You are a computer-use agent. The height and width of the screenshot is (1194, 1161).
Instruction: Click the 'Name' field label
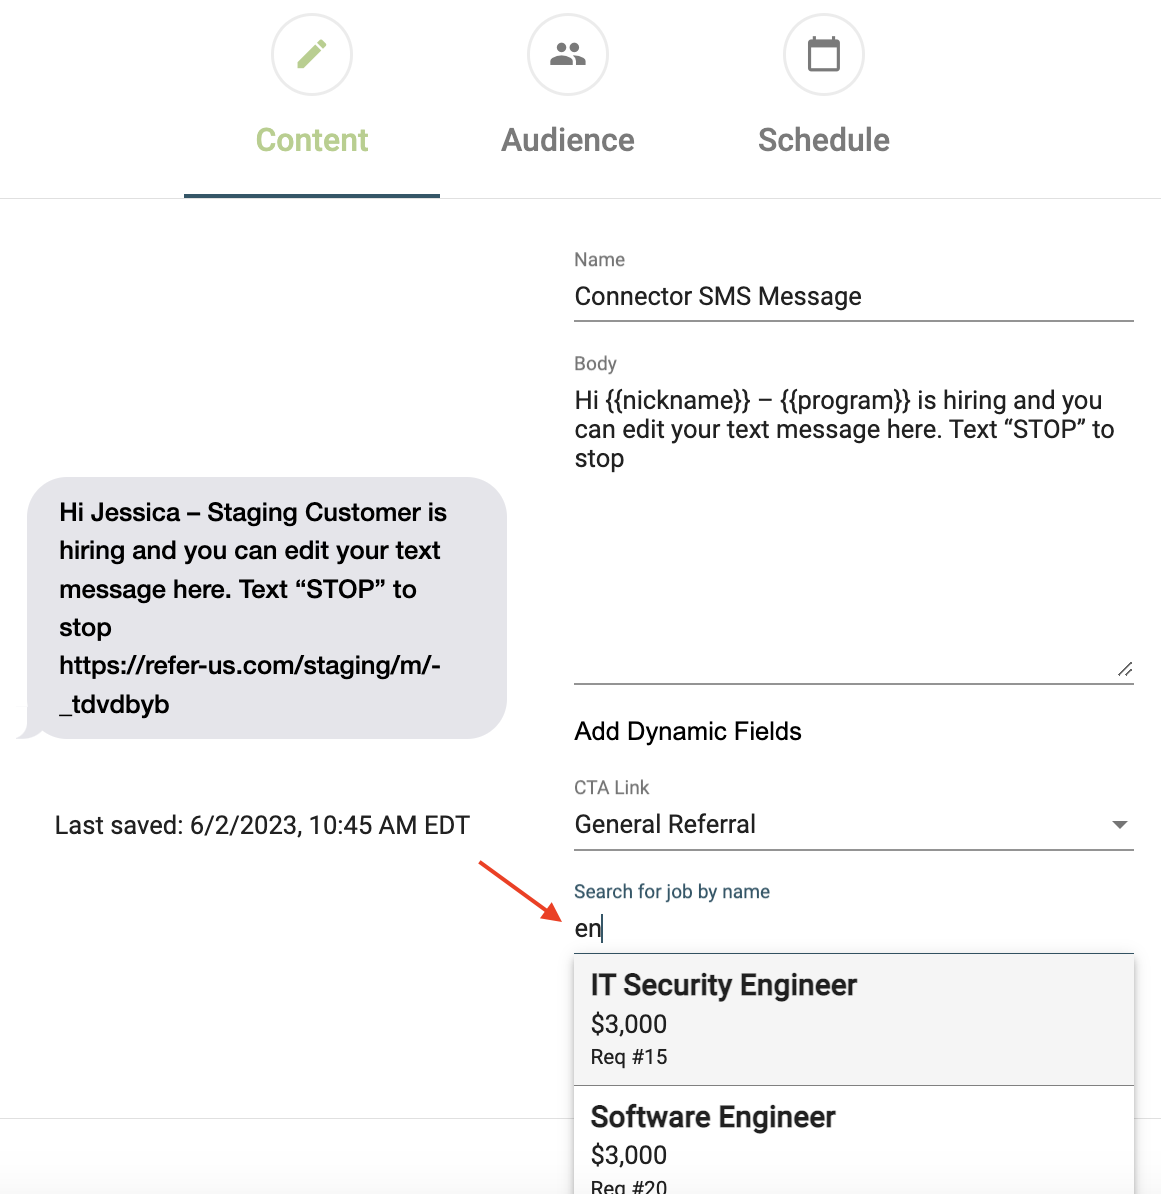pyautogui.click(x=599, y=260)
